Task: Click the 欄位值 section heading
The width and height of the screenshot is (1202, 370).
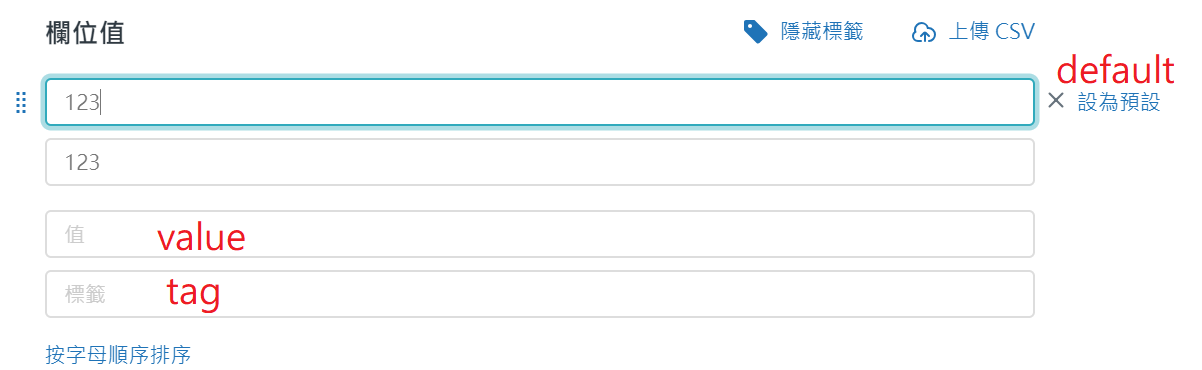Action: click(85, 32)
